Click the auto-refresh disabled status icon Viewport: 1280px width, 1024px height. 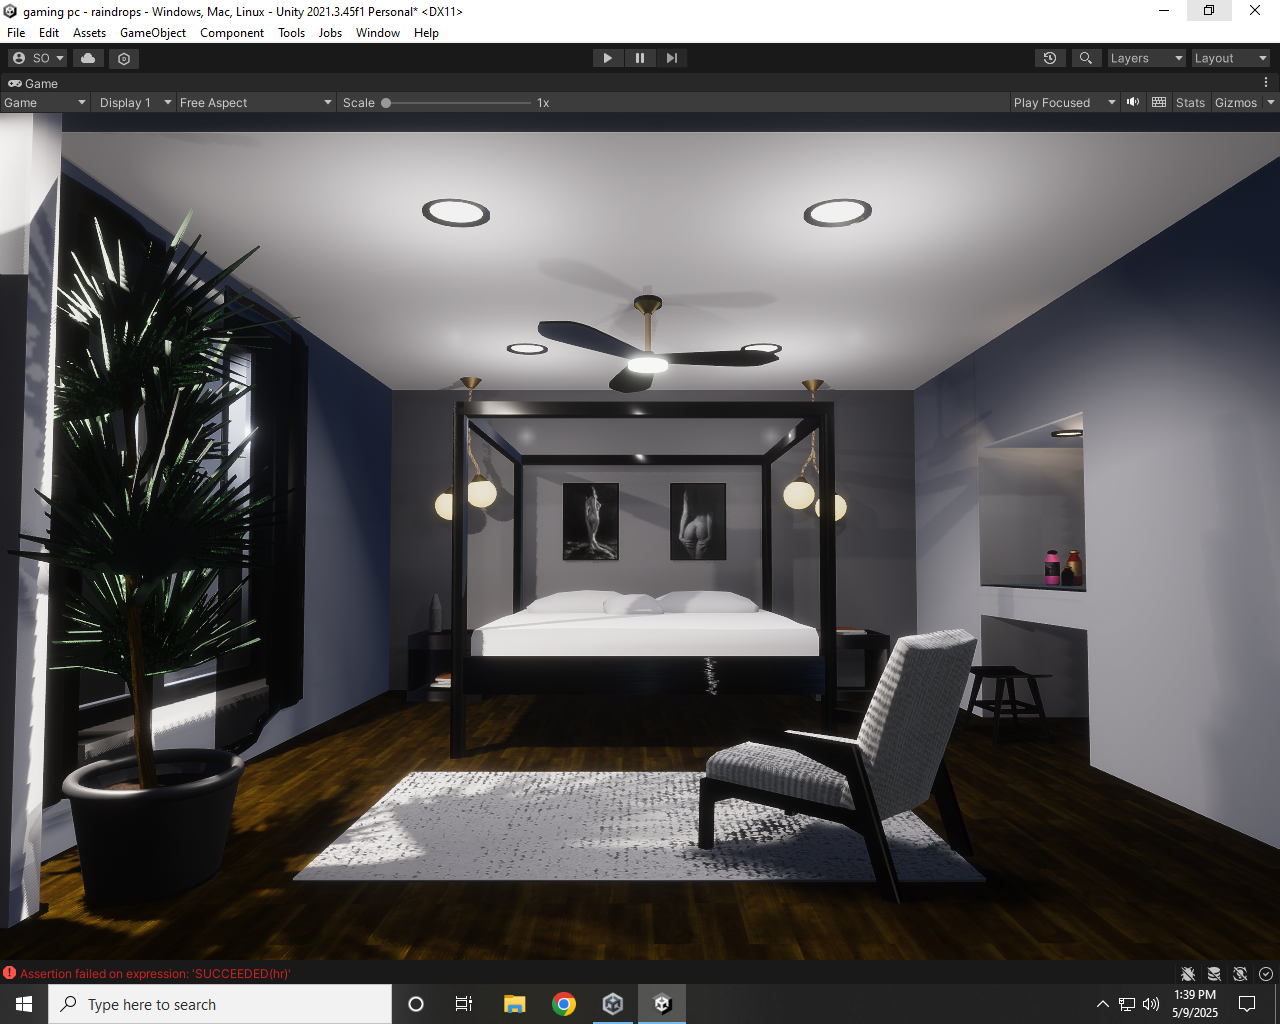pyautogui.click(x=1240, y=974)
